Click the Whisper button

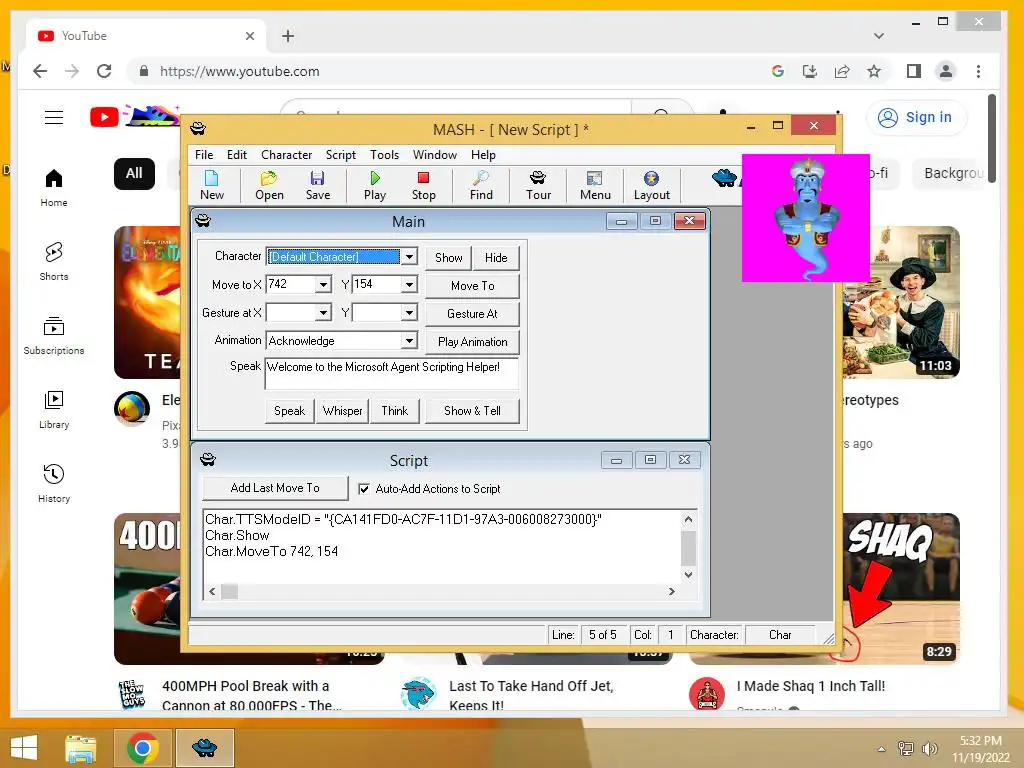coord(342,411)
